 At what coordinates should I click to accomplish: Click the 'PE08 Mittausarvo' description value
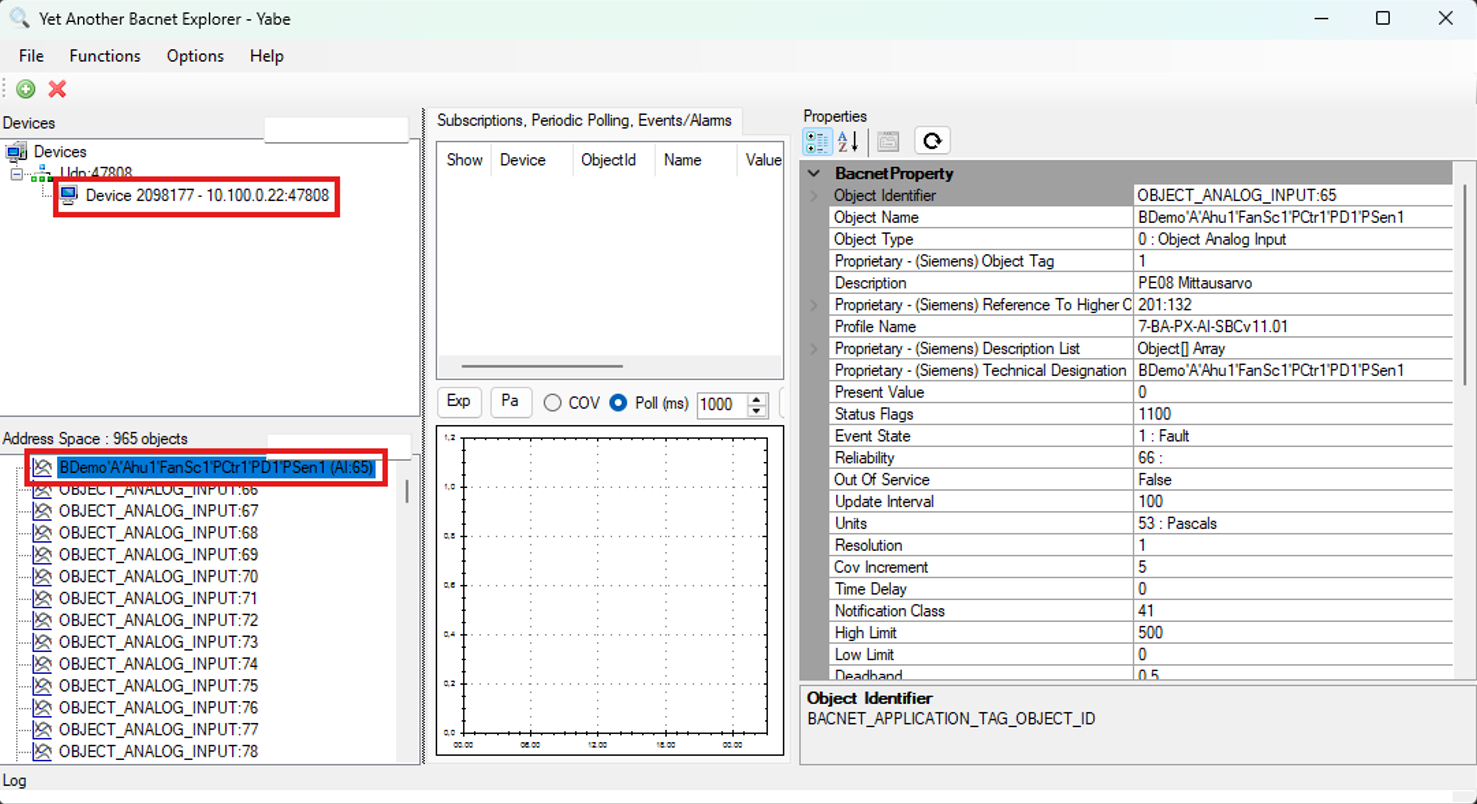pos(1194,283)
